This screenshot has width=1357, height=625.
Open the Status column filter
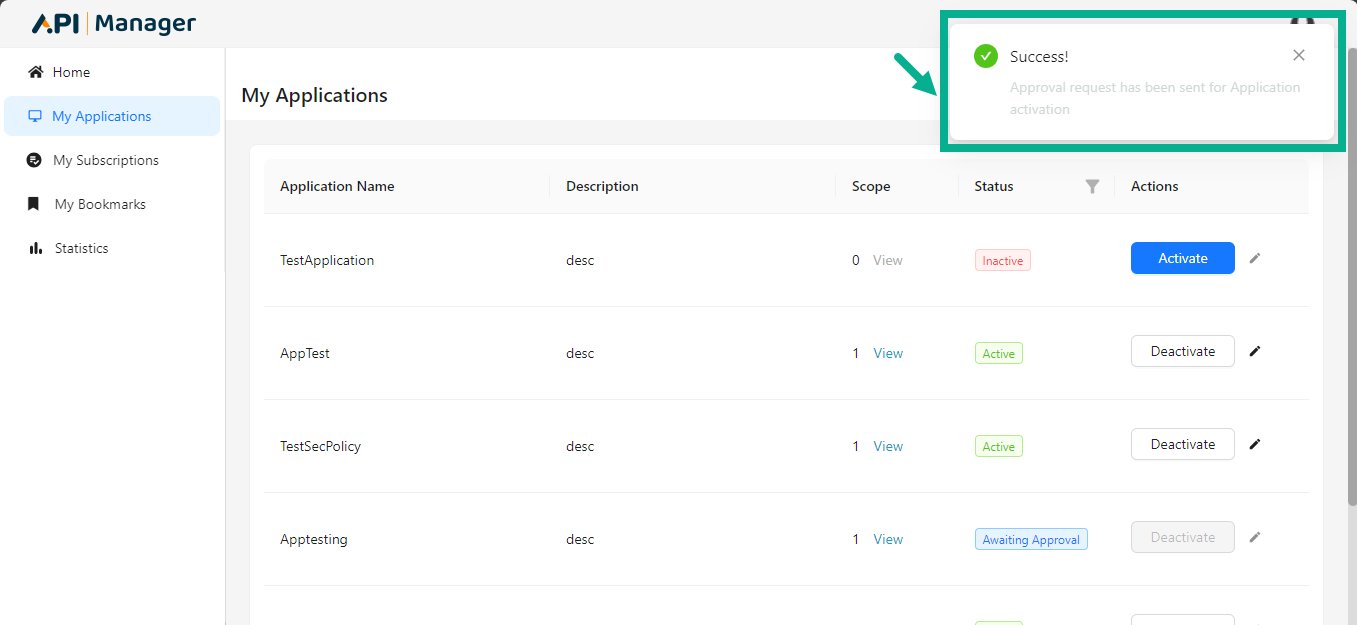pyautogui.click(x=1092, y=186)
